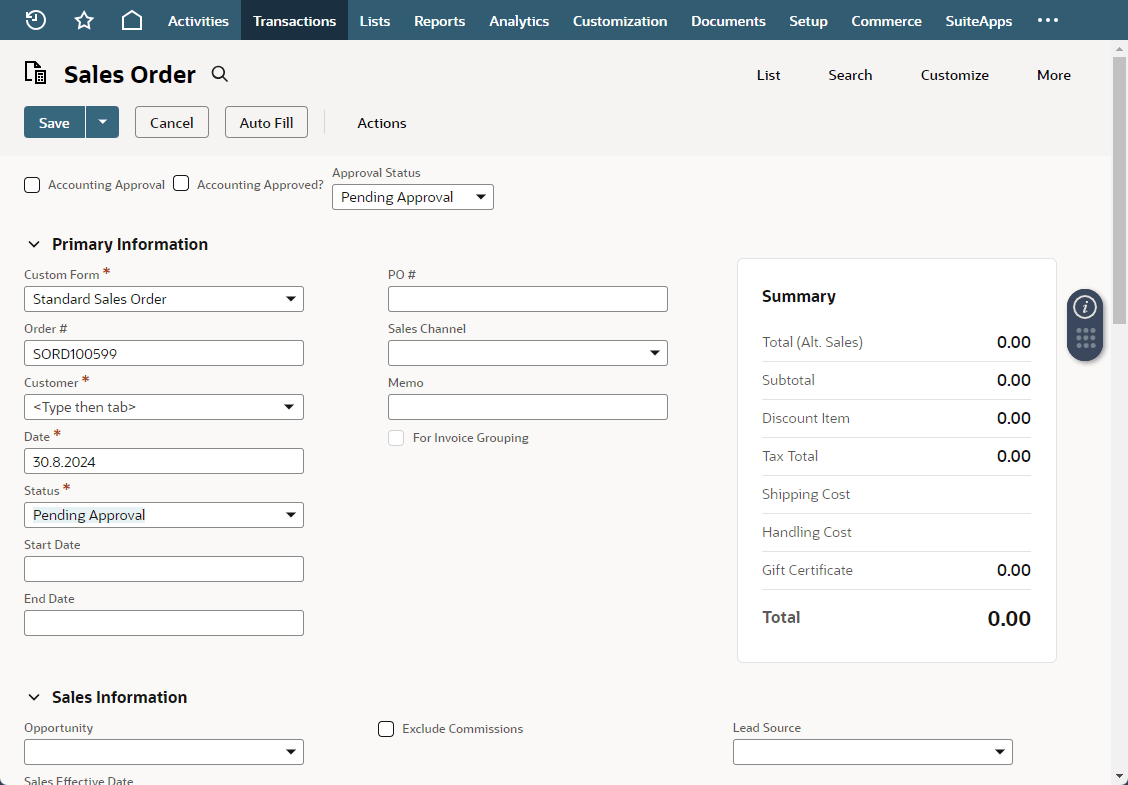Open the feedback info bubble on right edge
The width and height of the screenshot is (1128, 785).
click(x=1085, y=307)
